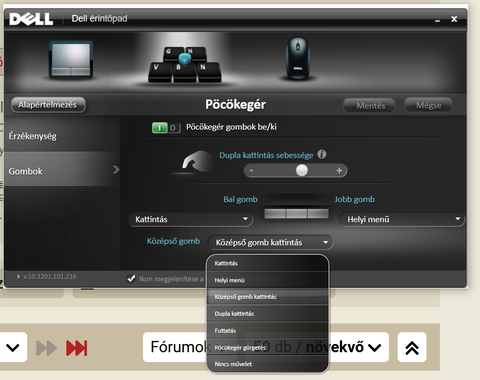Open Jobb gomb Helyi menü dropdown
480x380 pixels.
402,219
